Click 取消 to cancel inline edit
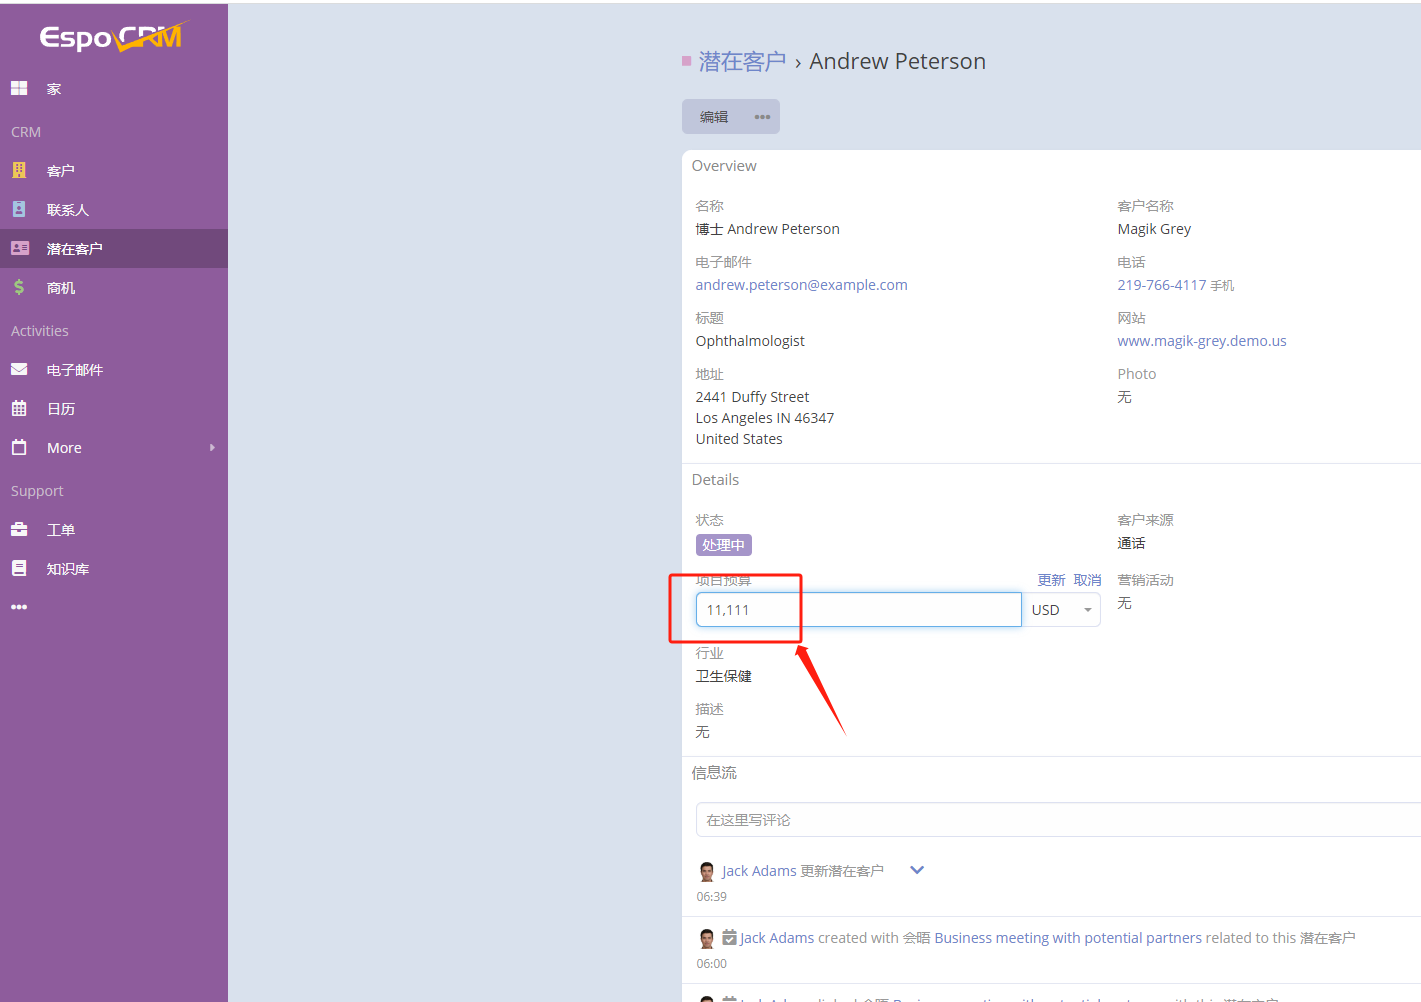 point(1087,580)
